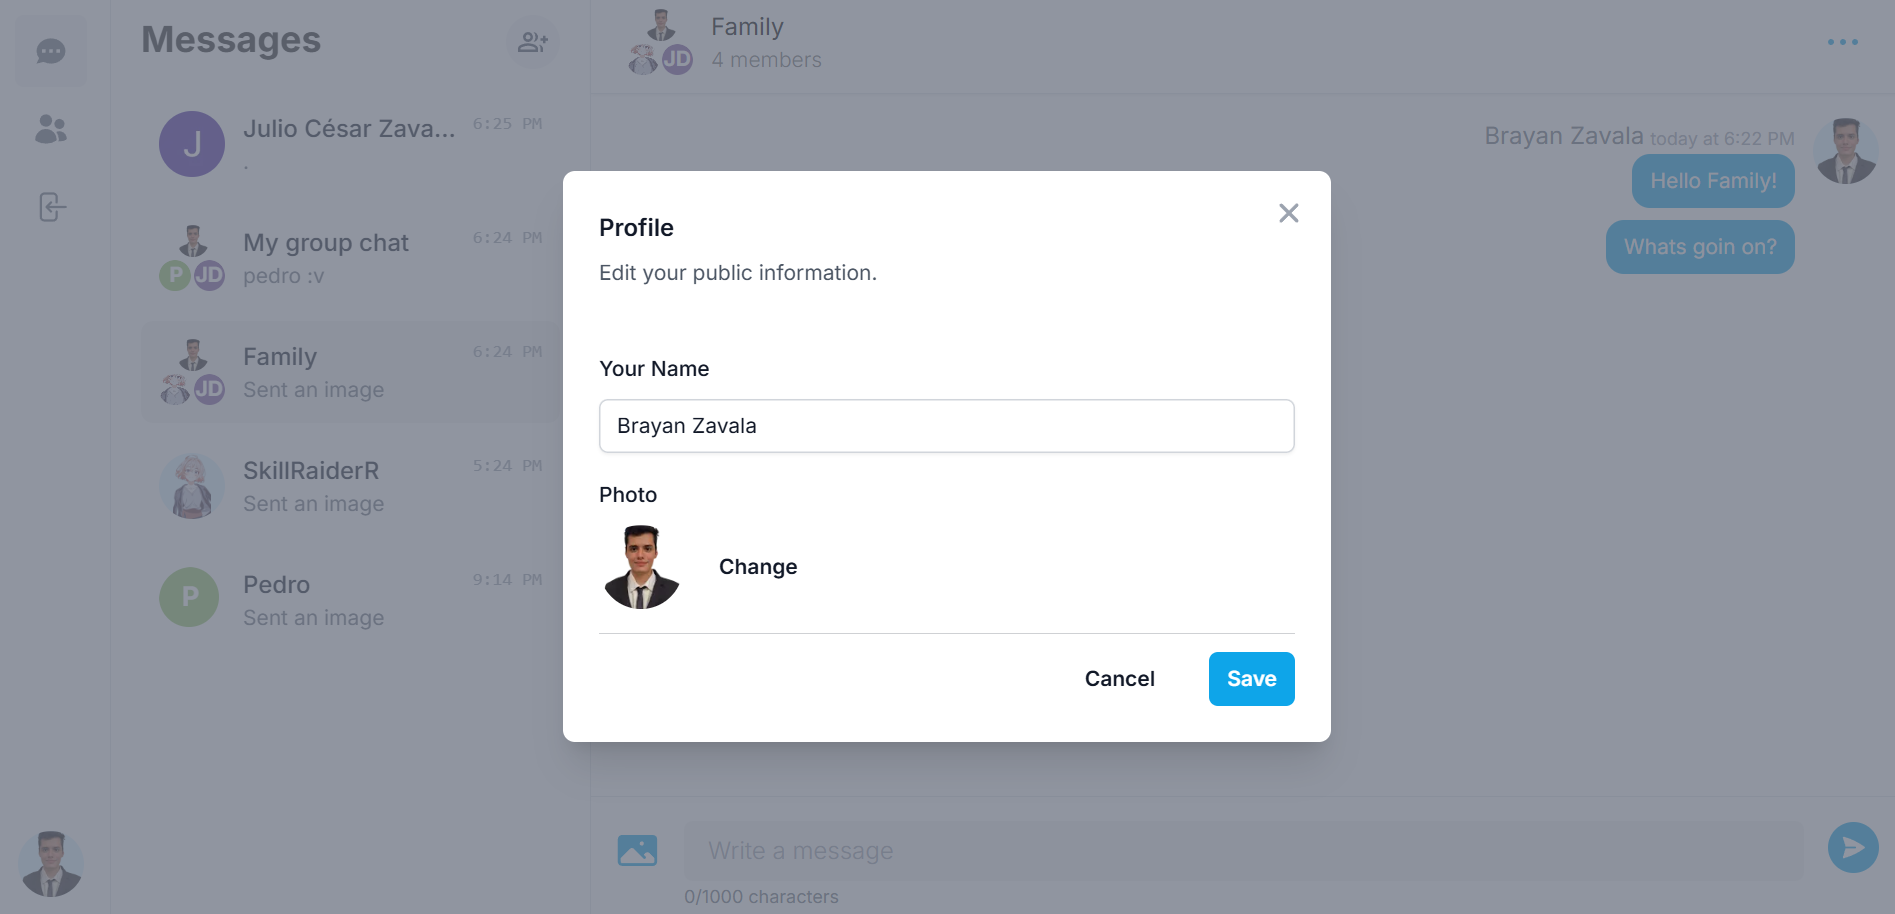Select the Family conversation in list

(351, 372)
